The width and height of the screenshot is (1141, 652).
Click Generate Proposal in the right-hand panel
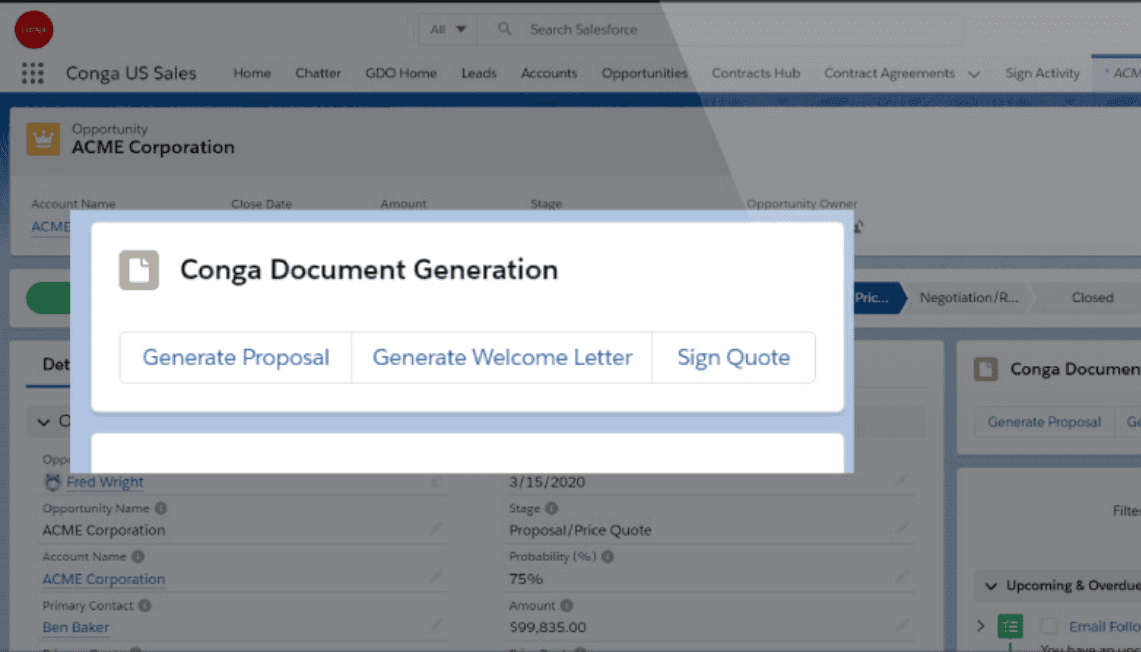pos(1044,422)
